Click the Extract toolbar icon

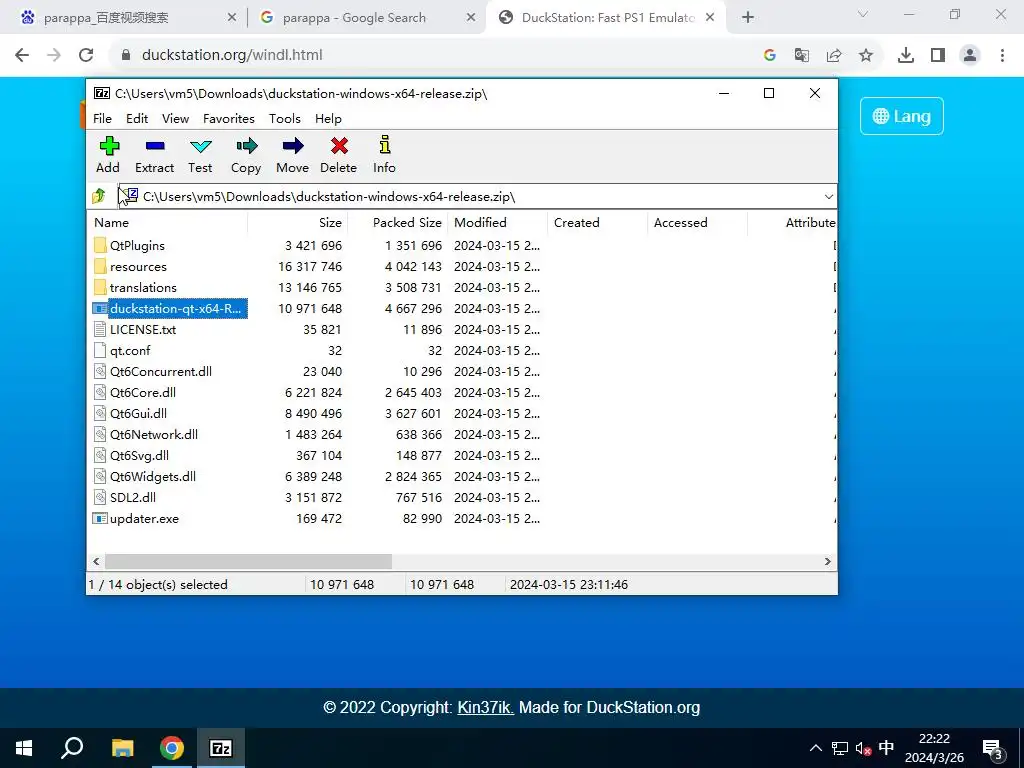pos(155,146)
